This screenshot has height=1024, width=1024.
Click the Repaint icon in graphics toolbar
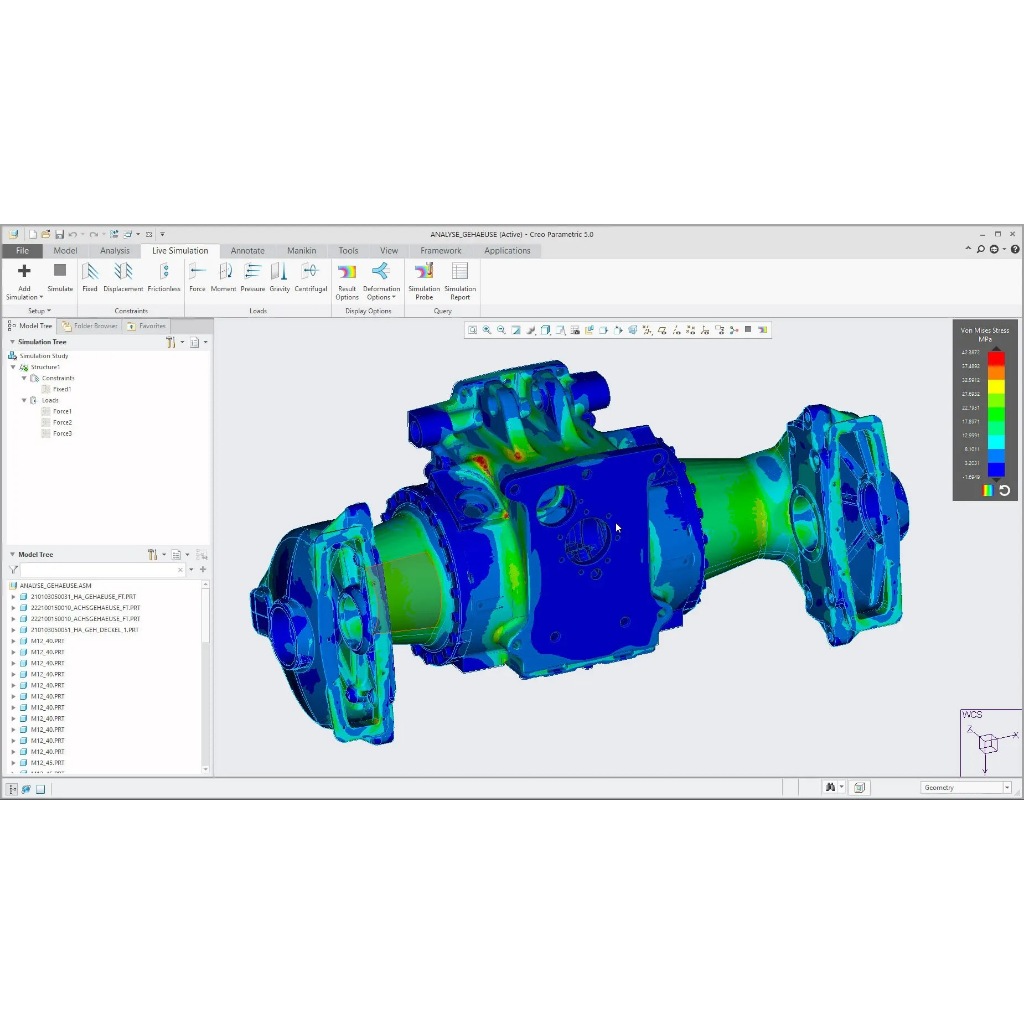coord(516,330)
